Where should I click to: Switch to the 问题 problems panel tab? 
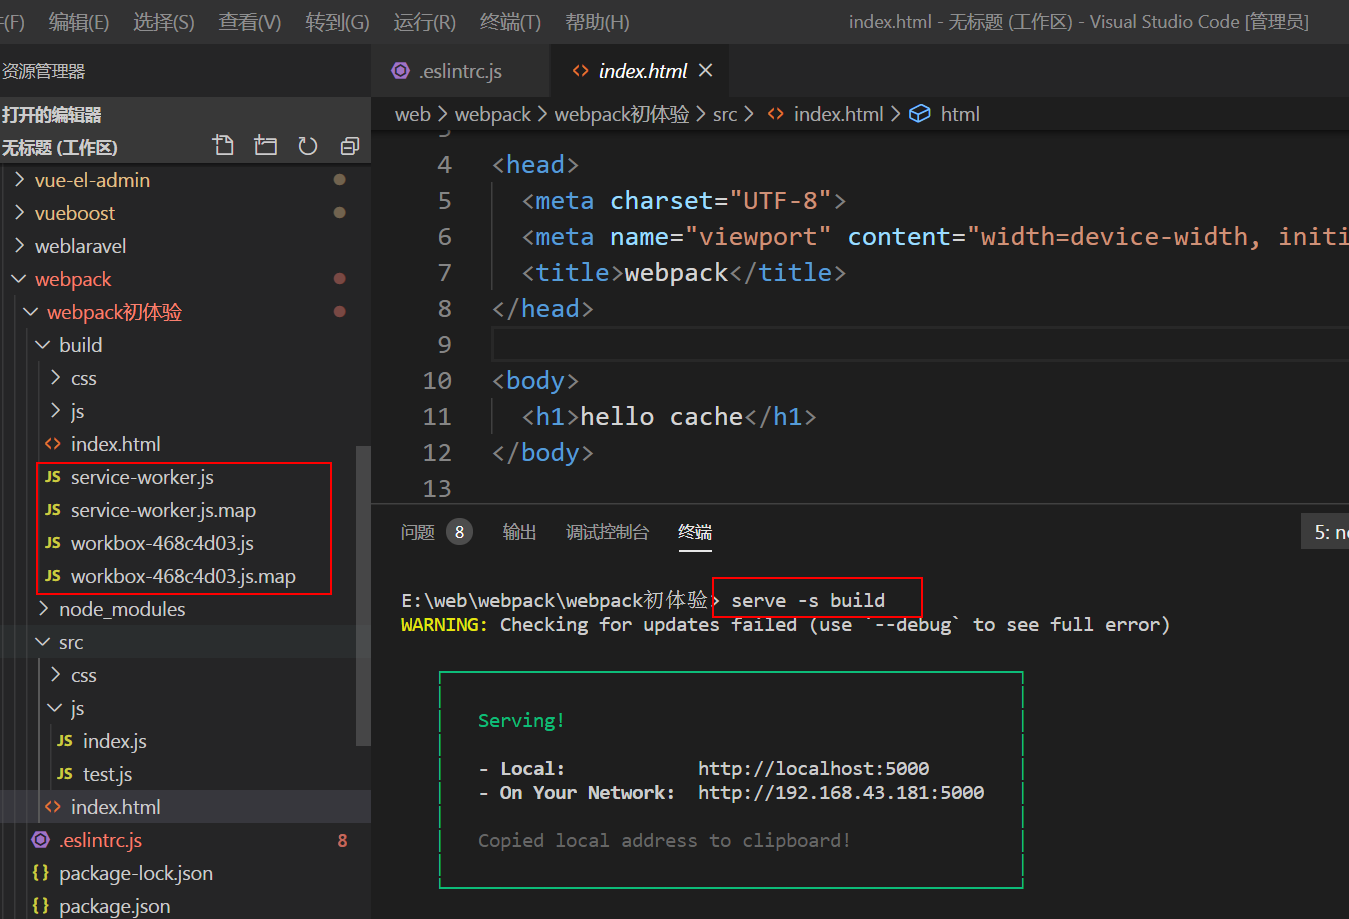pos(418,532)
